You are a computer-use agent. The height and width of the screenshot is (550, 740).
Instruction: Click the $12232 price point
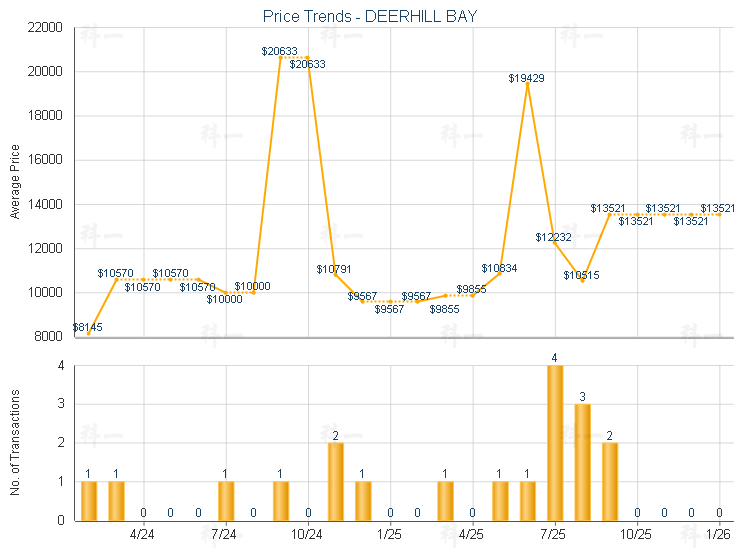click(555, 243)
